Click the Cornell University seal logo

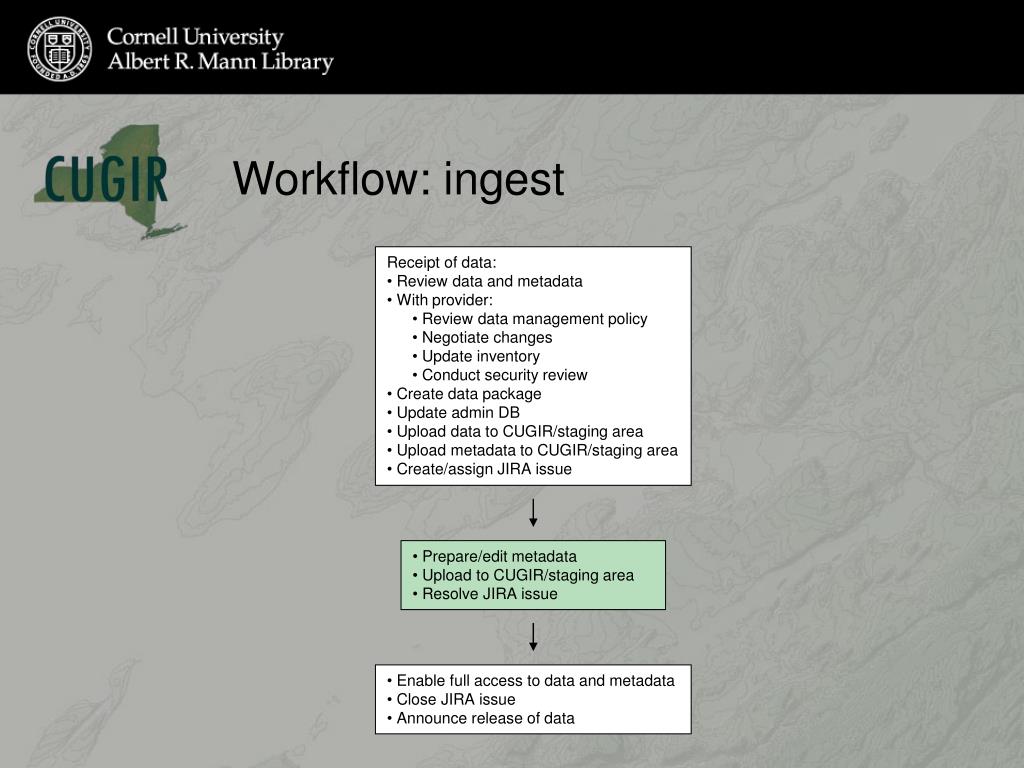[x=59, y=49]
